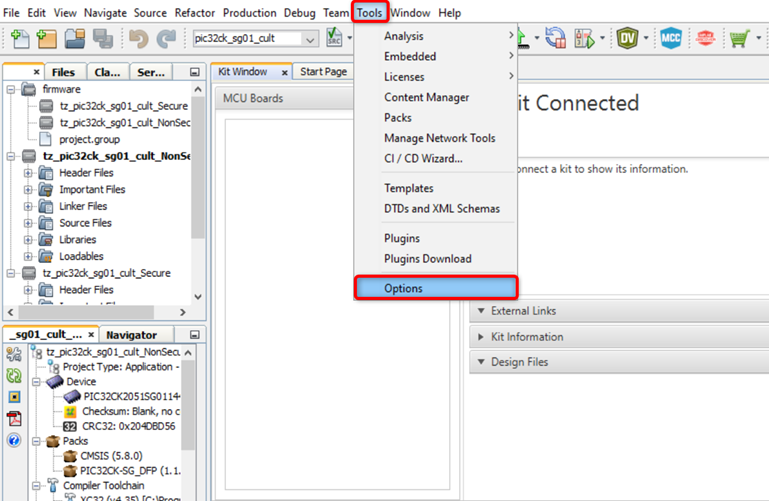Expand the Source Files folder

[x=28, y=223]
